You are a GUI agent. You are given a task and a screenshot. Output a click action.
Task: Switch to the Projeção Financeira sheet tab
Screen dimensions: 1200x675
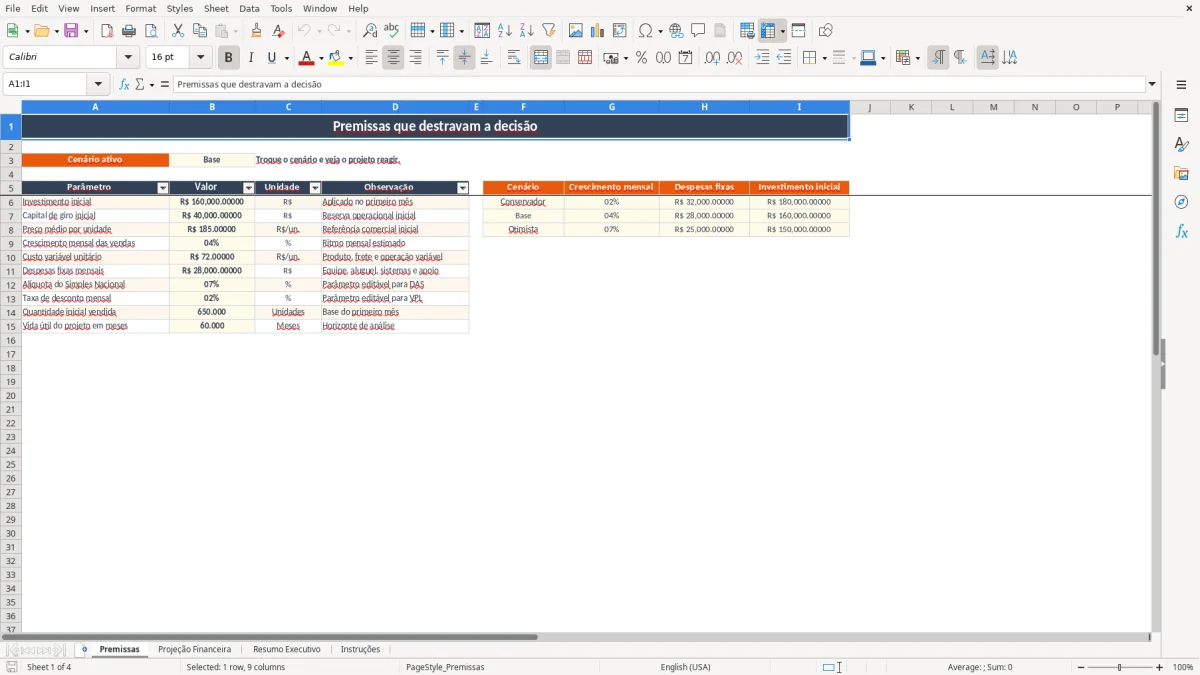pos(195,650)
